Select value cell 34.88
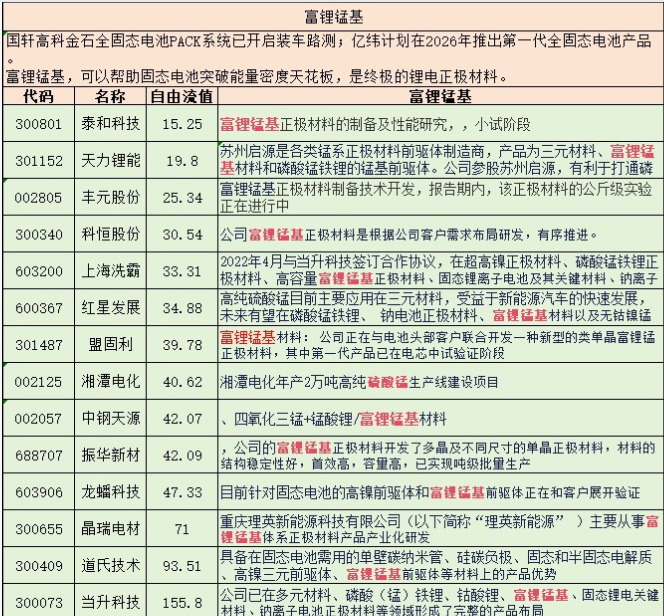This screenshot has height=616, width=664. click(182, 308)
